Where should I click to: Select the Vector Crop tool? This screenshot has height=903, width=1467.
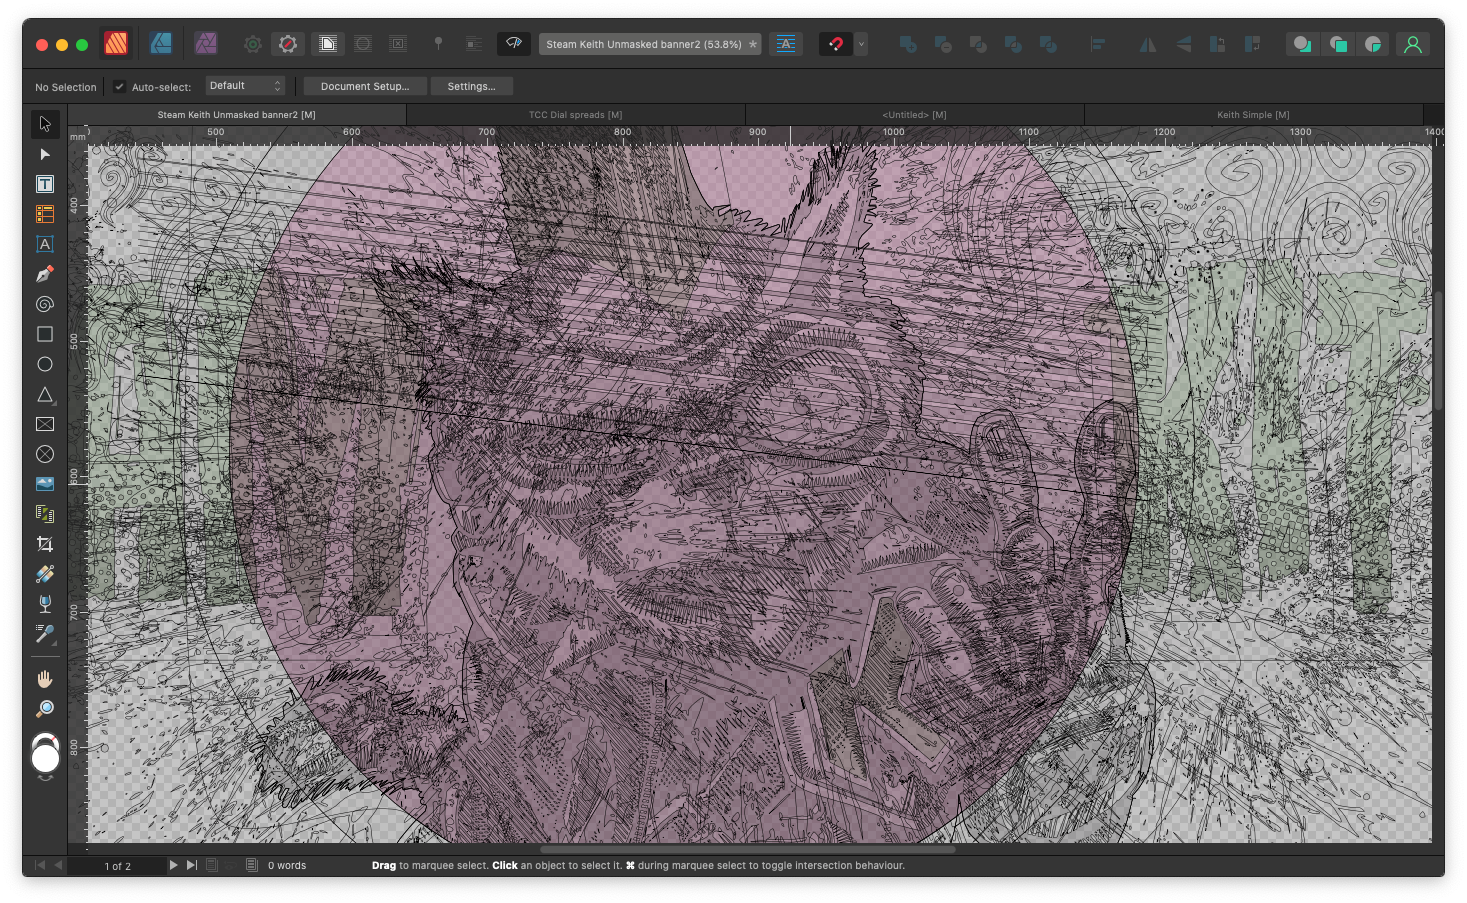click(x=44, y=544)
